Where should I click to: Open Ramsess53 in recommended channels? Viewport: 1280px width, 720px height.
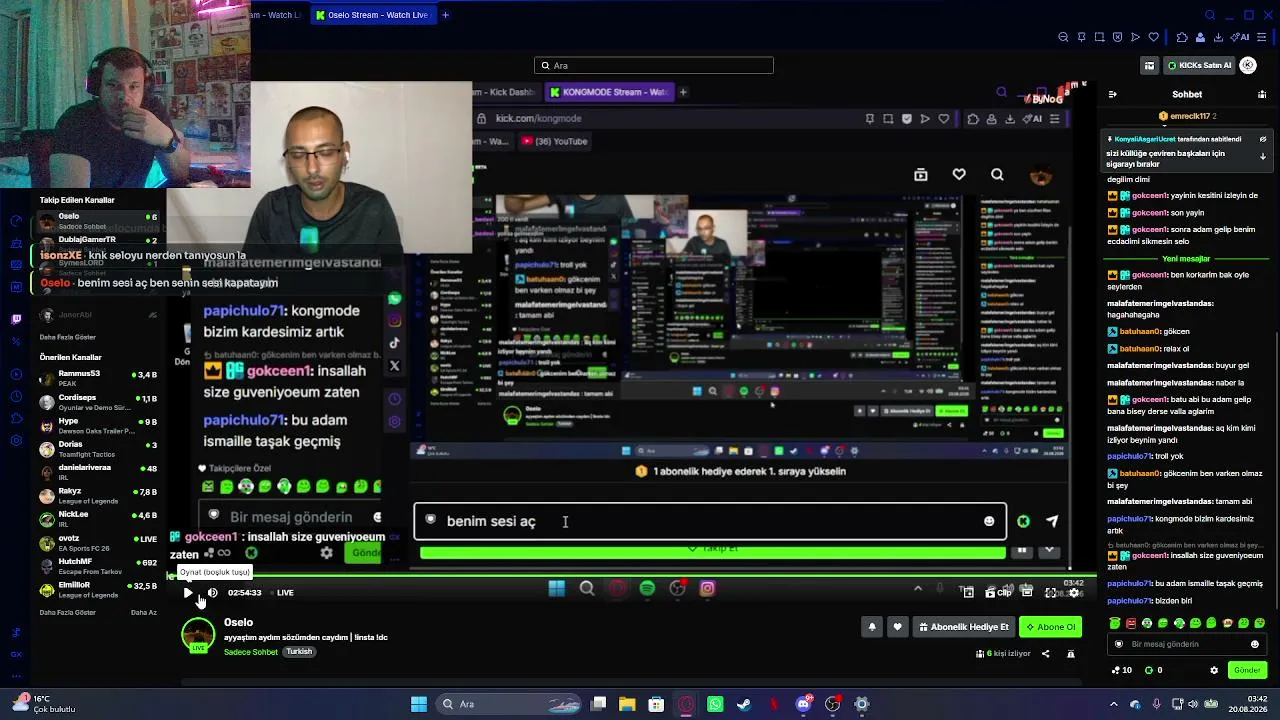(98, 378)
